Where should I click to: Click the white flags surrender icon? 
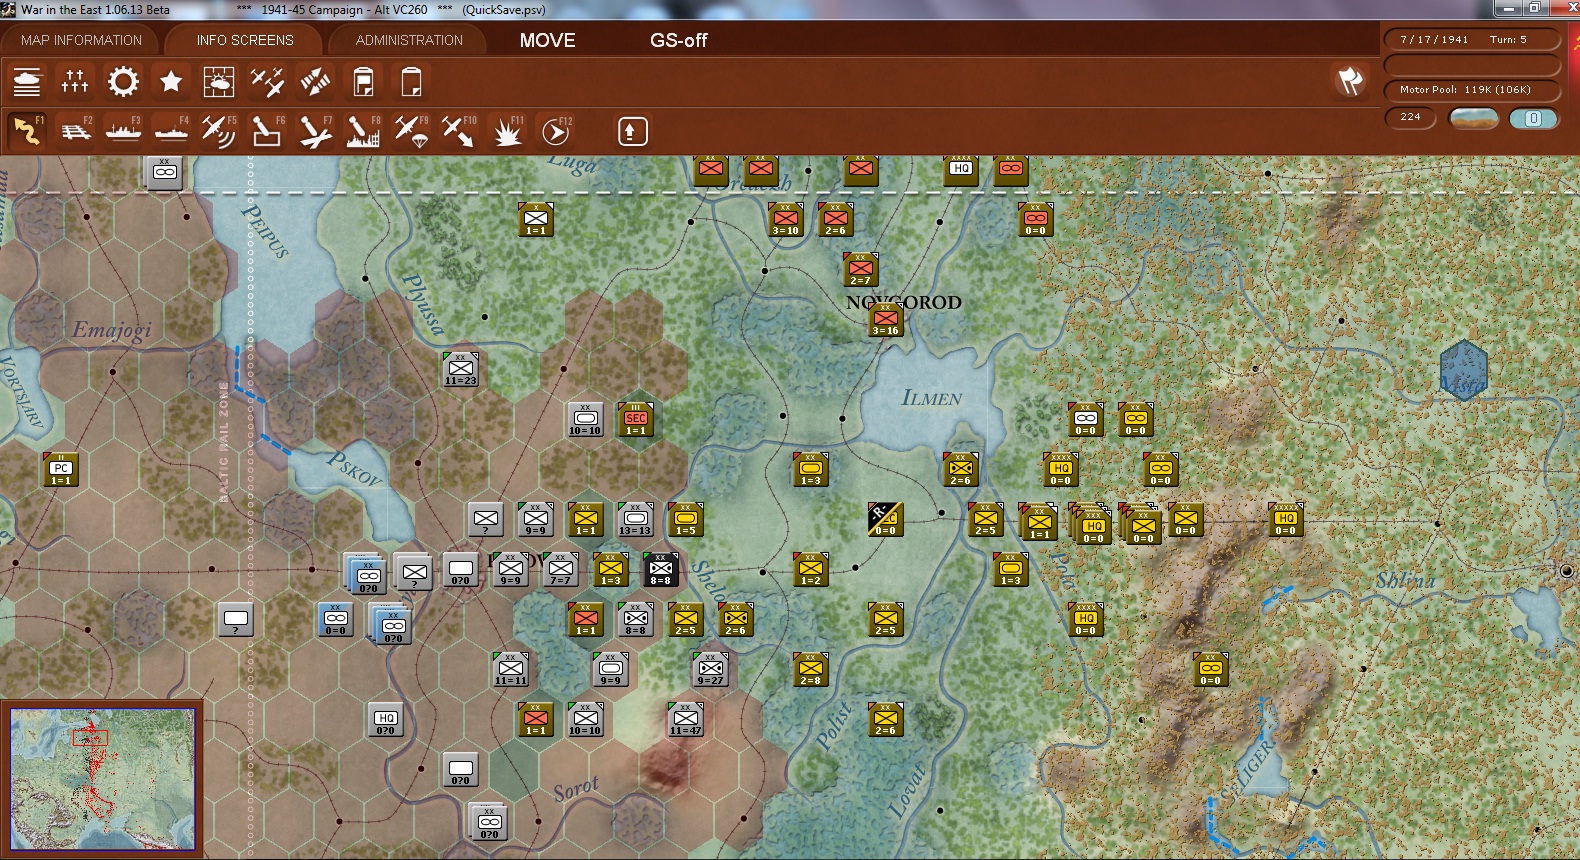pyautogui.click(x=1351, y=80)
